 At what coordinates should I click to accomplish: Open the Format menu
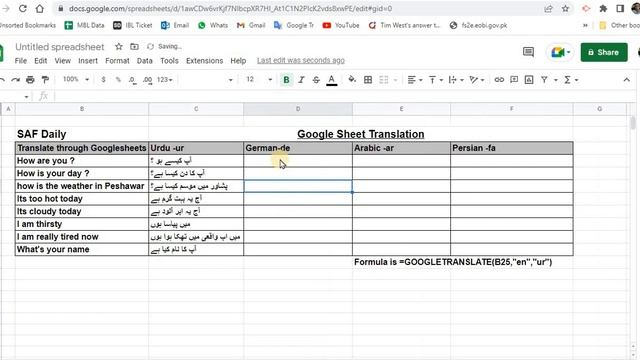point(117,61)
